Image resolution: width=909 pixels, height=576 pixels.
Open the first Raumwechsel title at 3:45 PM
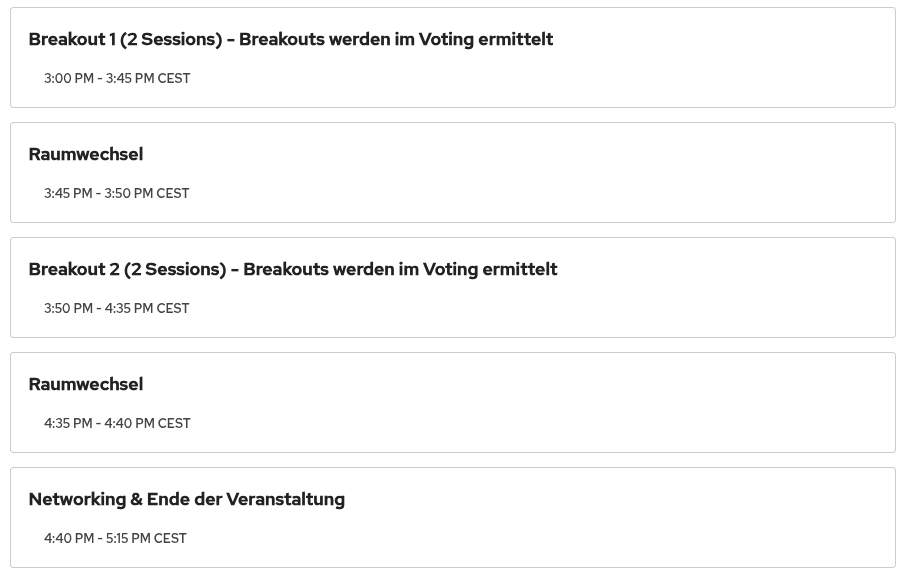tap(86, 154)
